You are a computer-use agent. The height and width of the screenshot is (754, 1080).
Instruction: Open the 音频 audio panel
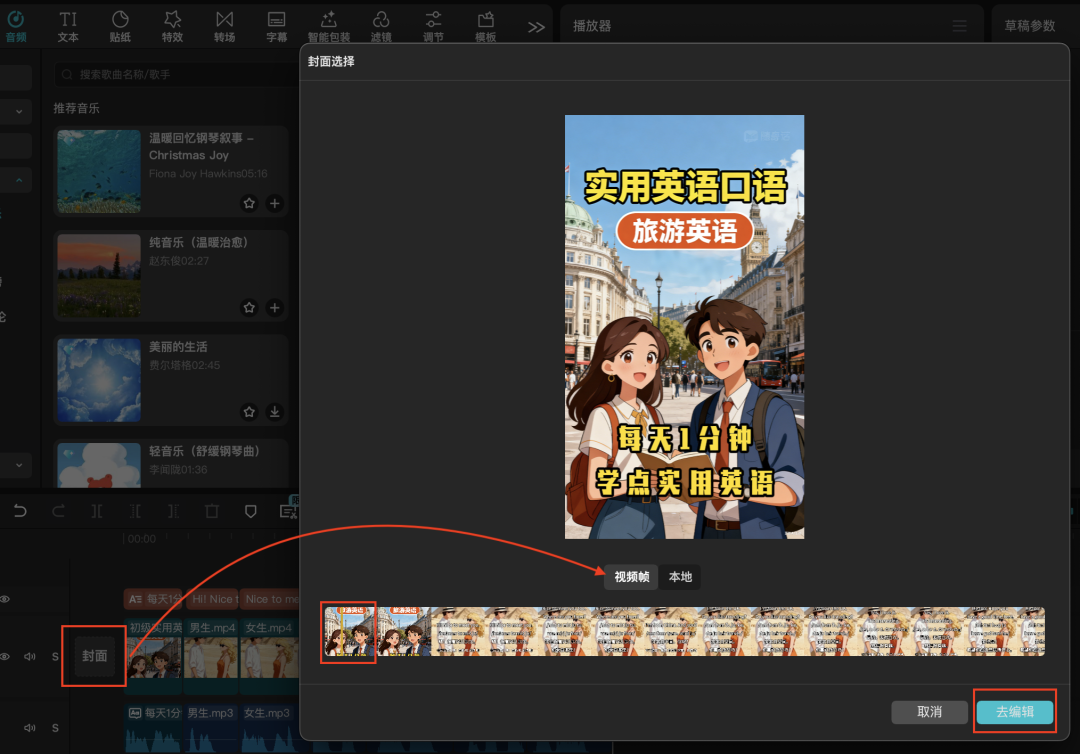tap(16, 25)
